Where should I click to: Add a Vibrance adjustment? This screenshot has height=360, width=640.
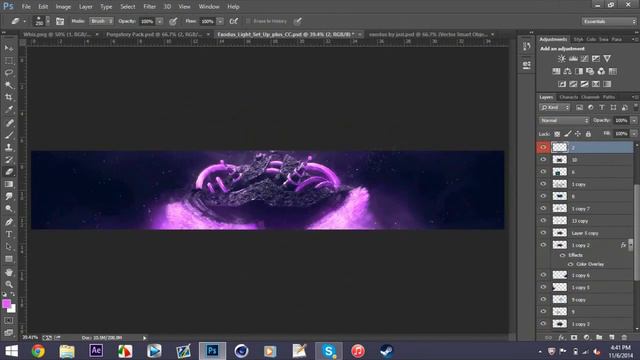coord(607,59)
